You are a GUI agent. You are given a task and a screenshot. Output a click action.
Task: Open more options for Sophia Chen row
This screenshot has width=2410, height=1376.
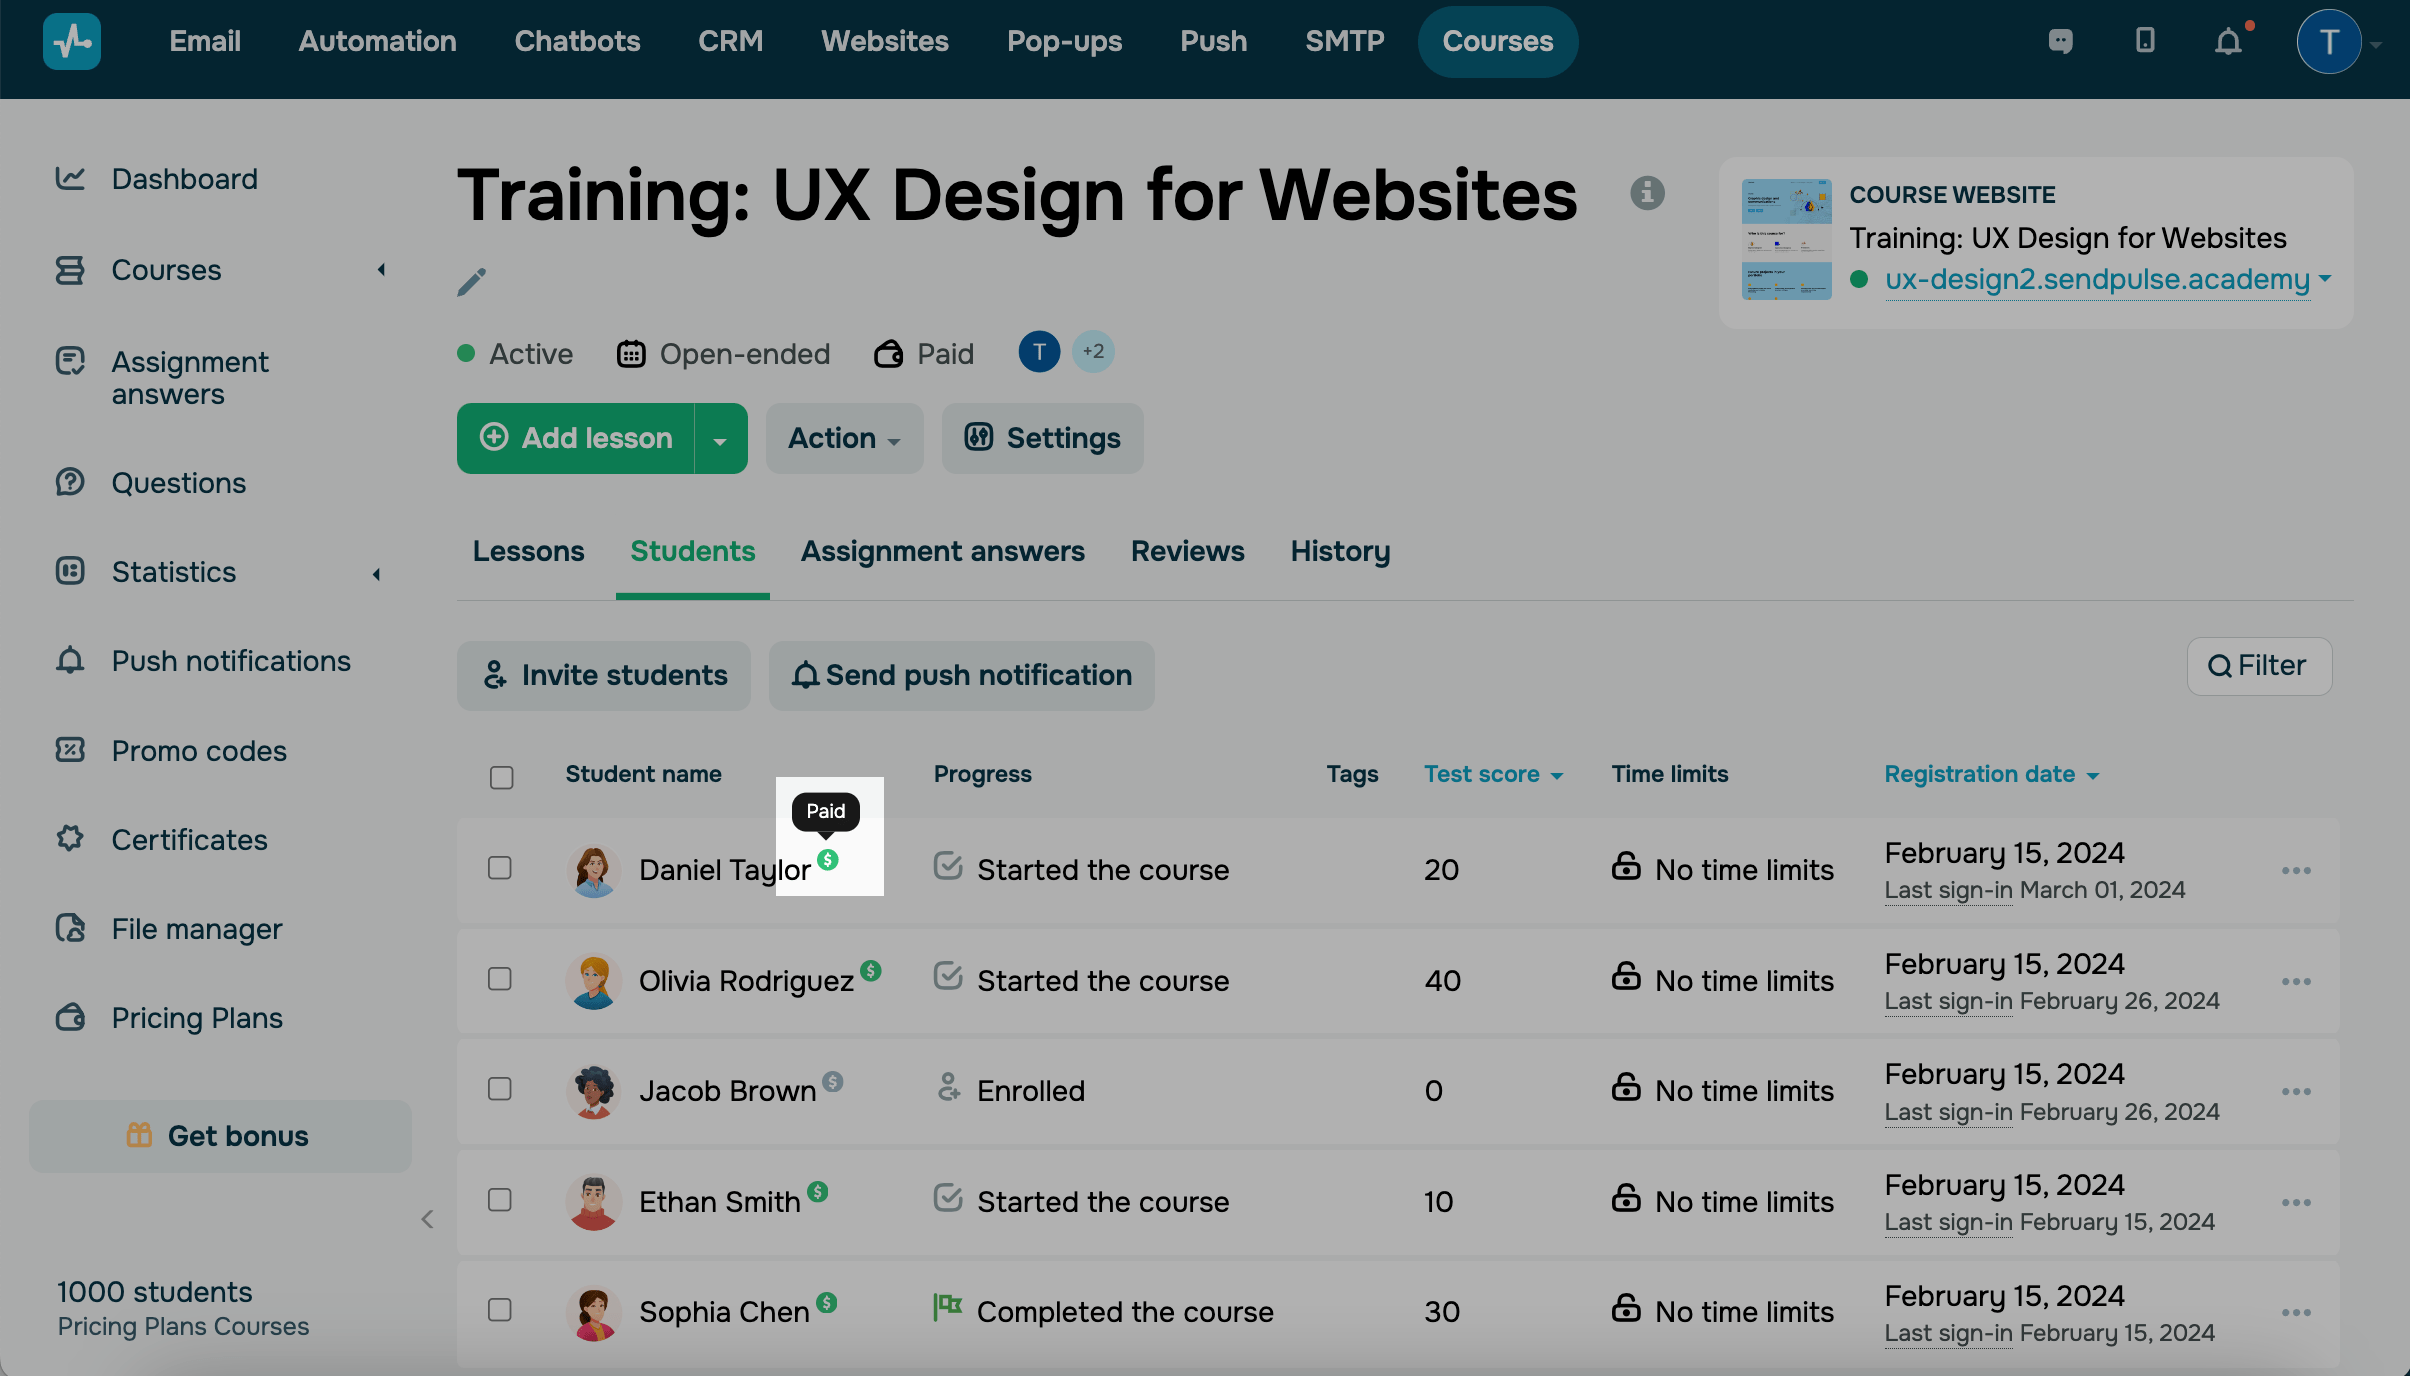(x=2296, y=1313)
